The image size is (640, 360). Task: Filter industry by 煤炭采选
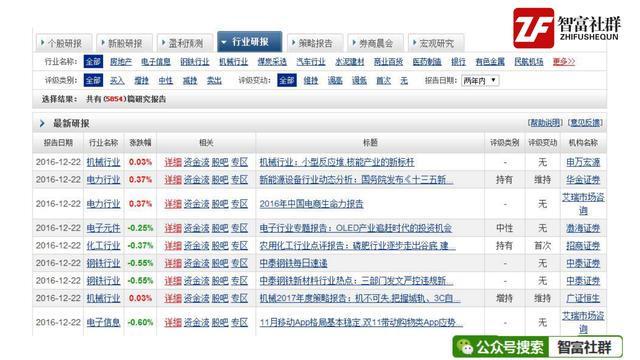272,62
